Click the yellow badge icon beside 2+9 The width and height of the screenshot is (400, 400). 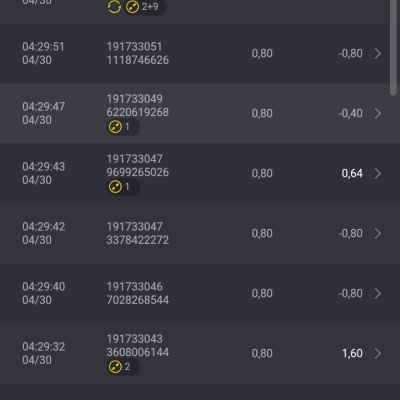pos(132,7)
